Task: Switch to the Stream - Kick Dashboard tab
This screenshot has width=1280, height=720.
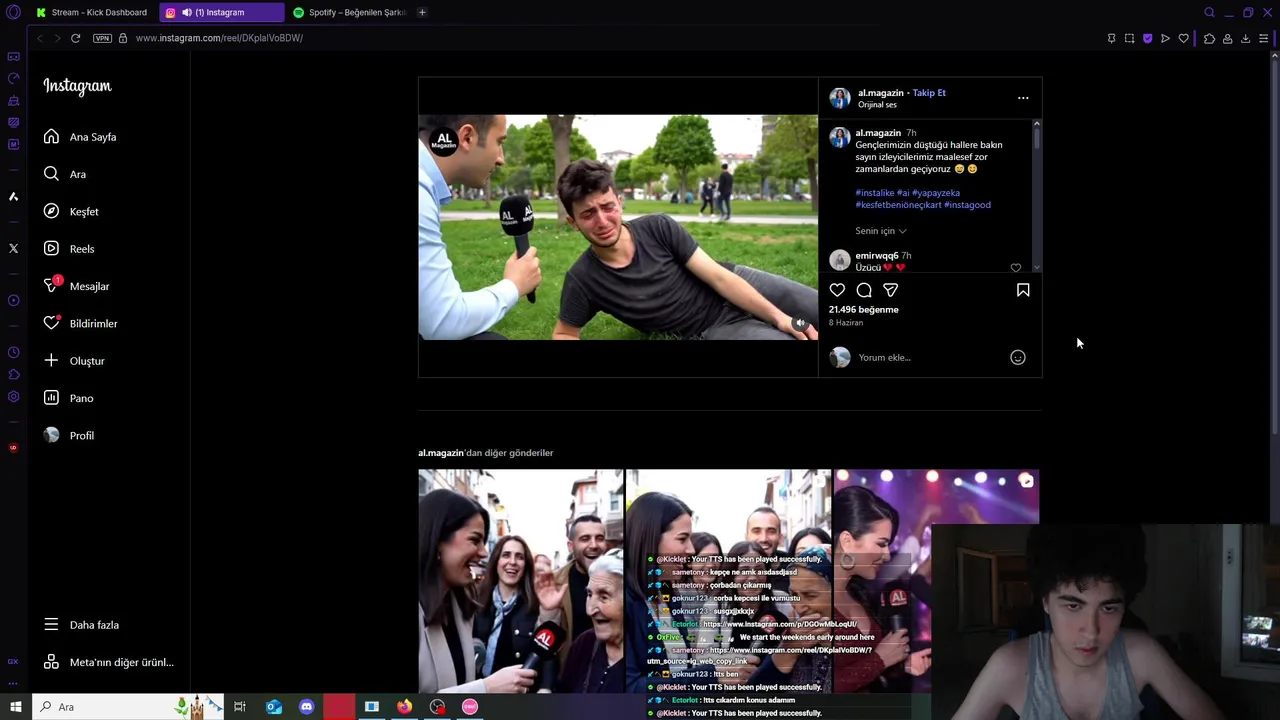Action: coord(92,12)
